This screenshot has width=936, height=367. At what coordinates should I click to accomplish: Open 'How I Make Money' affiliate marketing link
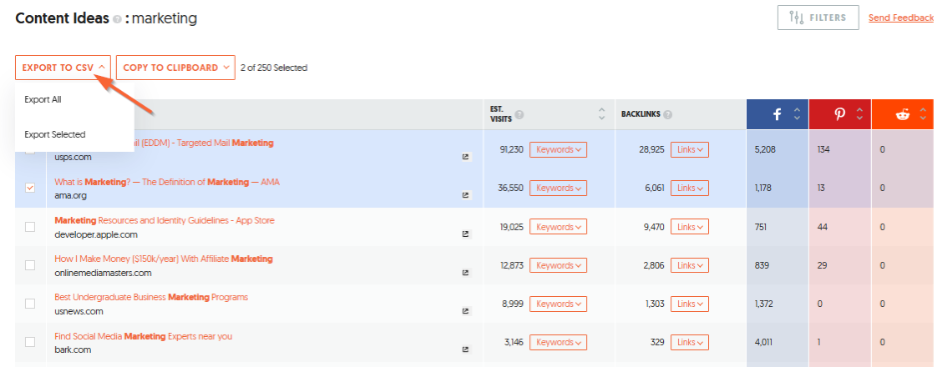click(x=164, y=259)
